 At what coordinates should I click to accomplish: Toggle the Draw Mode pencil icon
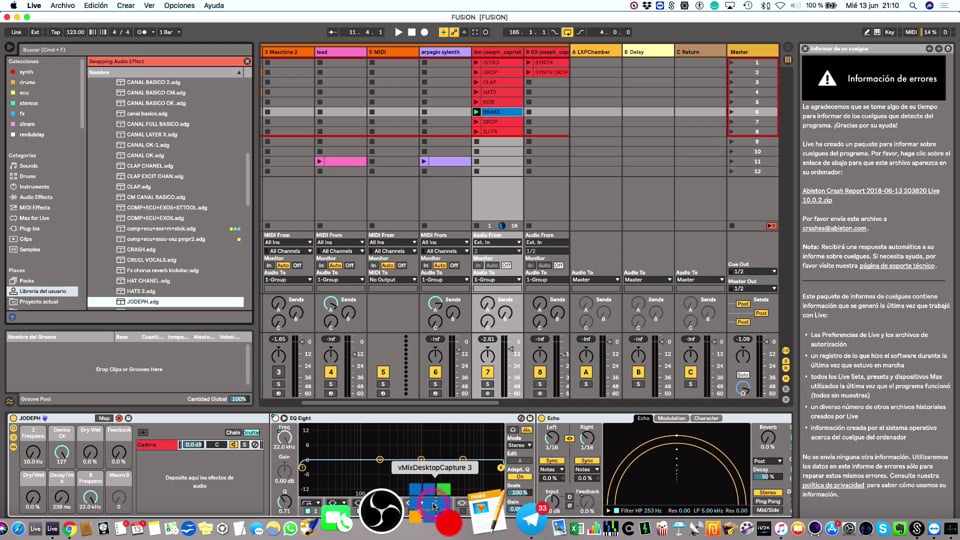click(866, 32)
